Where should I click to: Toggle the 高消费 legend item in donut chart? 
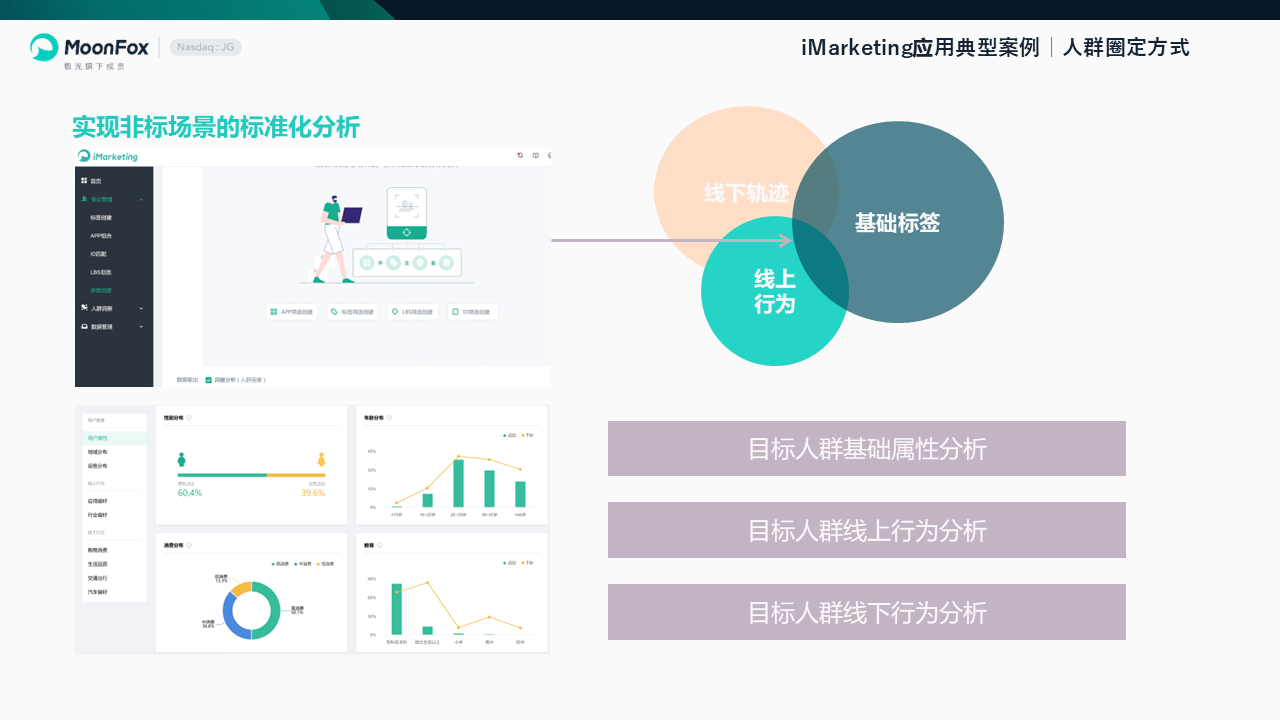click(279, 564)
